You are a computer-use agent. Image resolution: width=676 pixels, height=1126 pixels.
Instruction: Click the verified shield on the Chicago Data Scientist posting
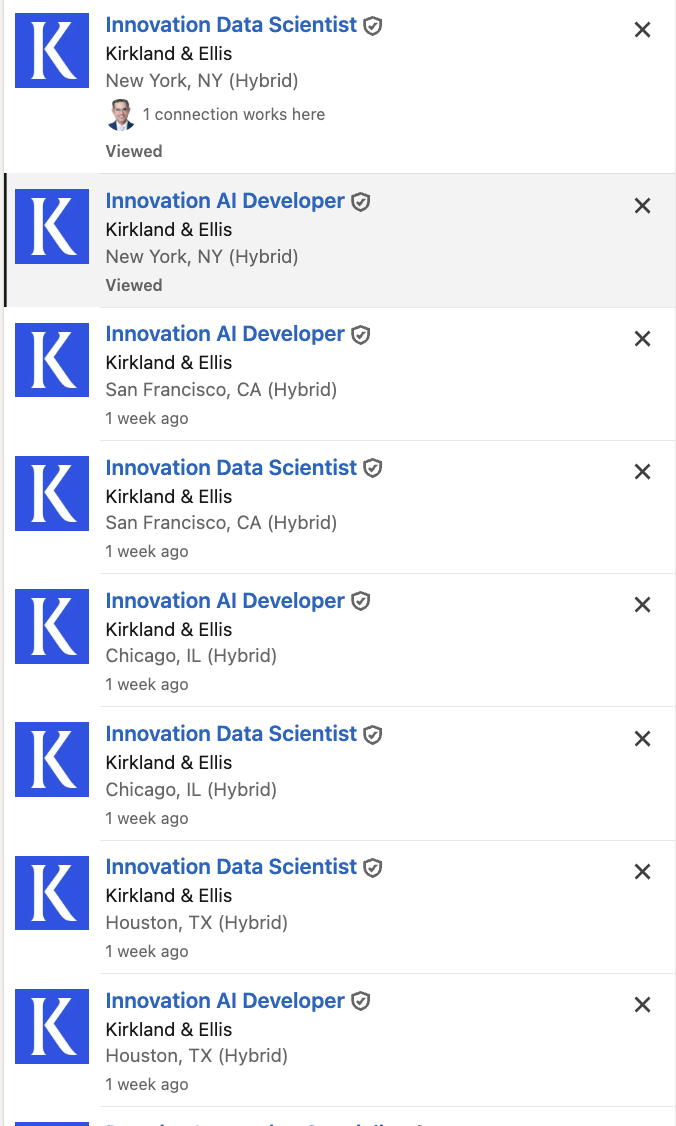pyautogui.click(x=372, y=734)
